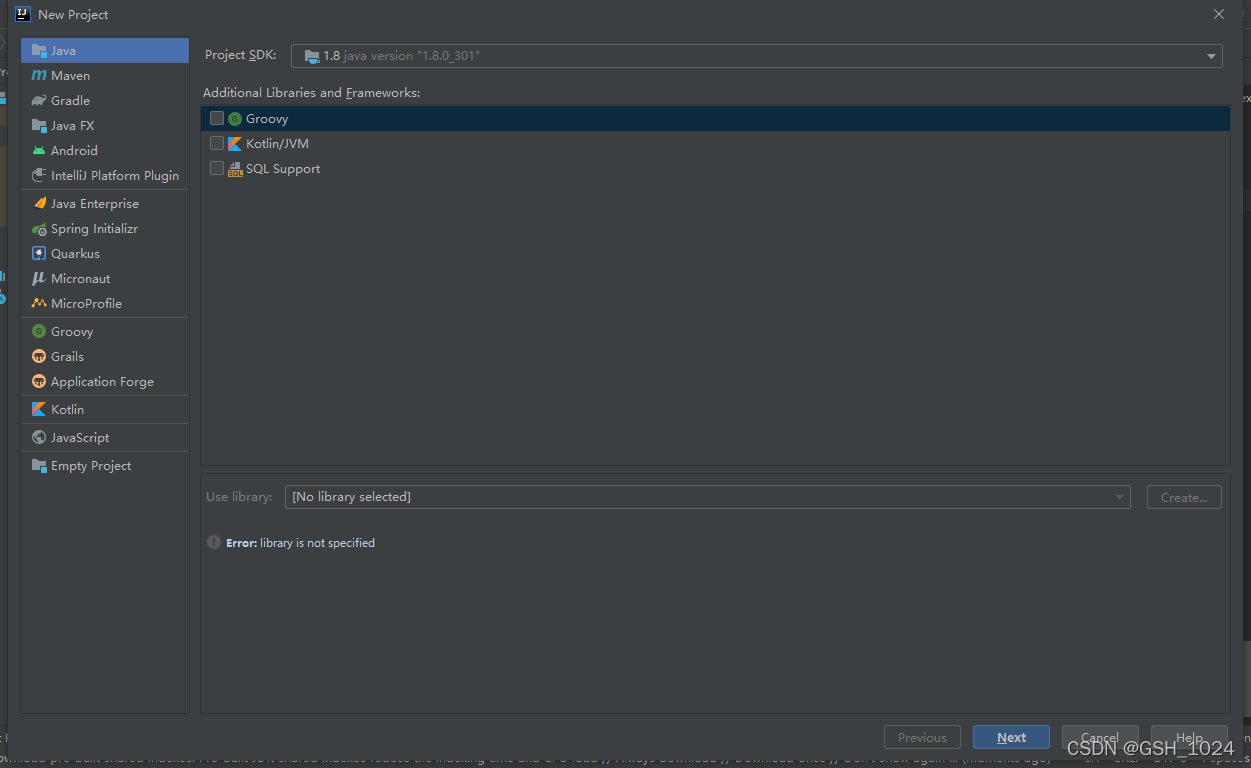Click the 'Use library:' label

tap(239, 496)
